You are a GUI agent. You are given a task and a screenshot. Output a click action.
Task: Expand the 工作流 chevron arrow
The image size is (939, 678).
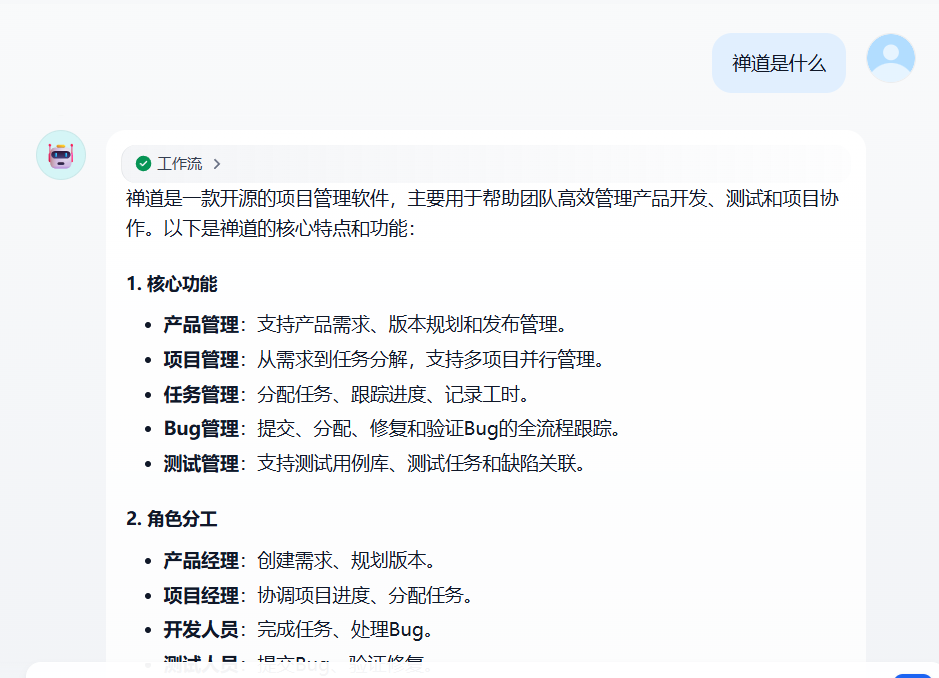pos(217,164)
